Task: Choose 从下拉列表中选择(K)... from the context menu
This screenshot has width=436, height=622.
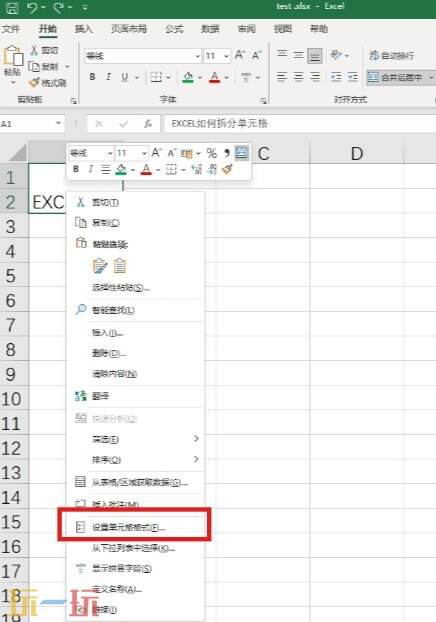Action: 135,548
